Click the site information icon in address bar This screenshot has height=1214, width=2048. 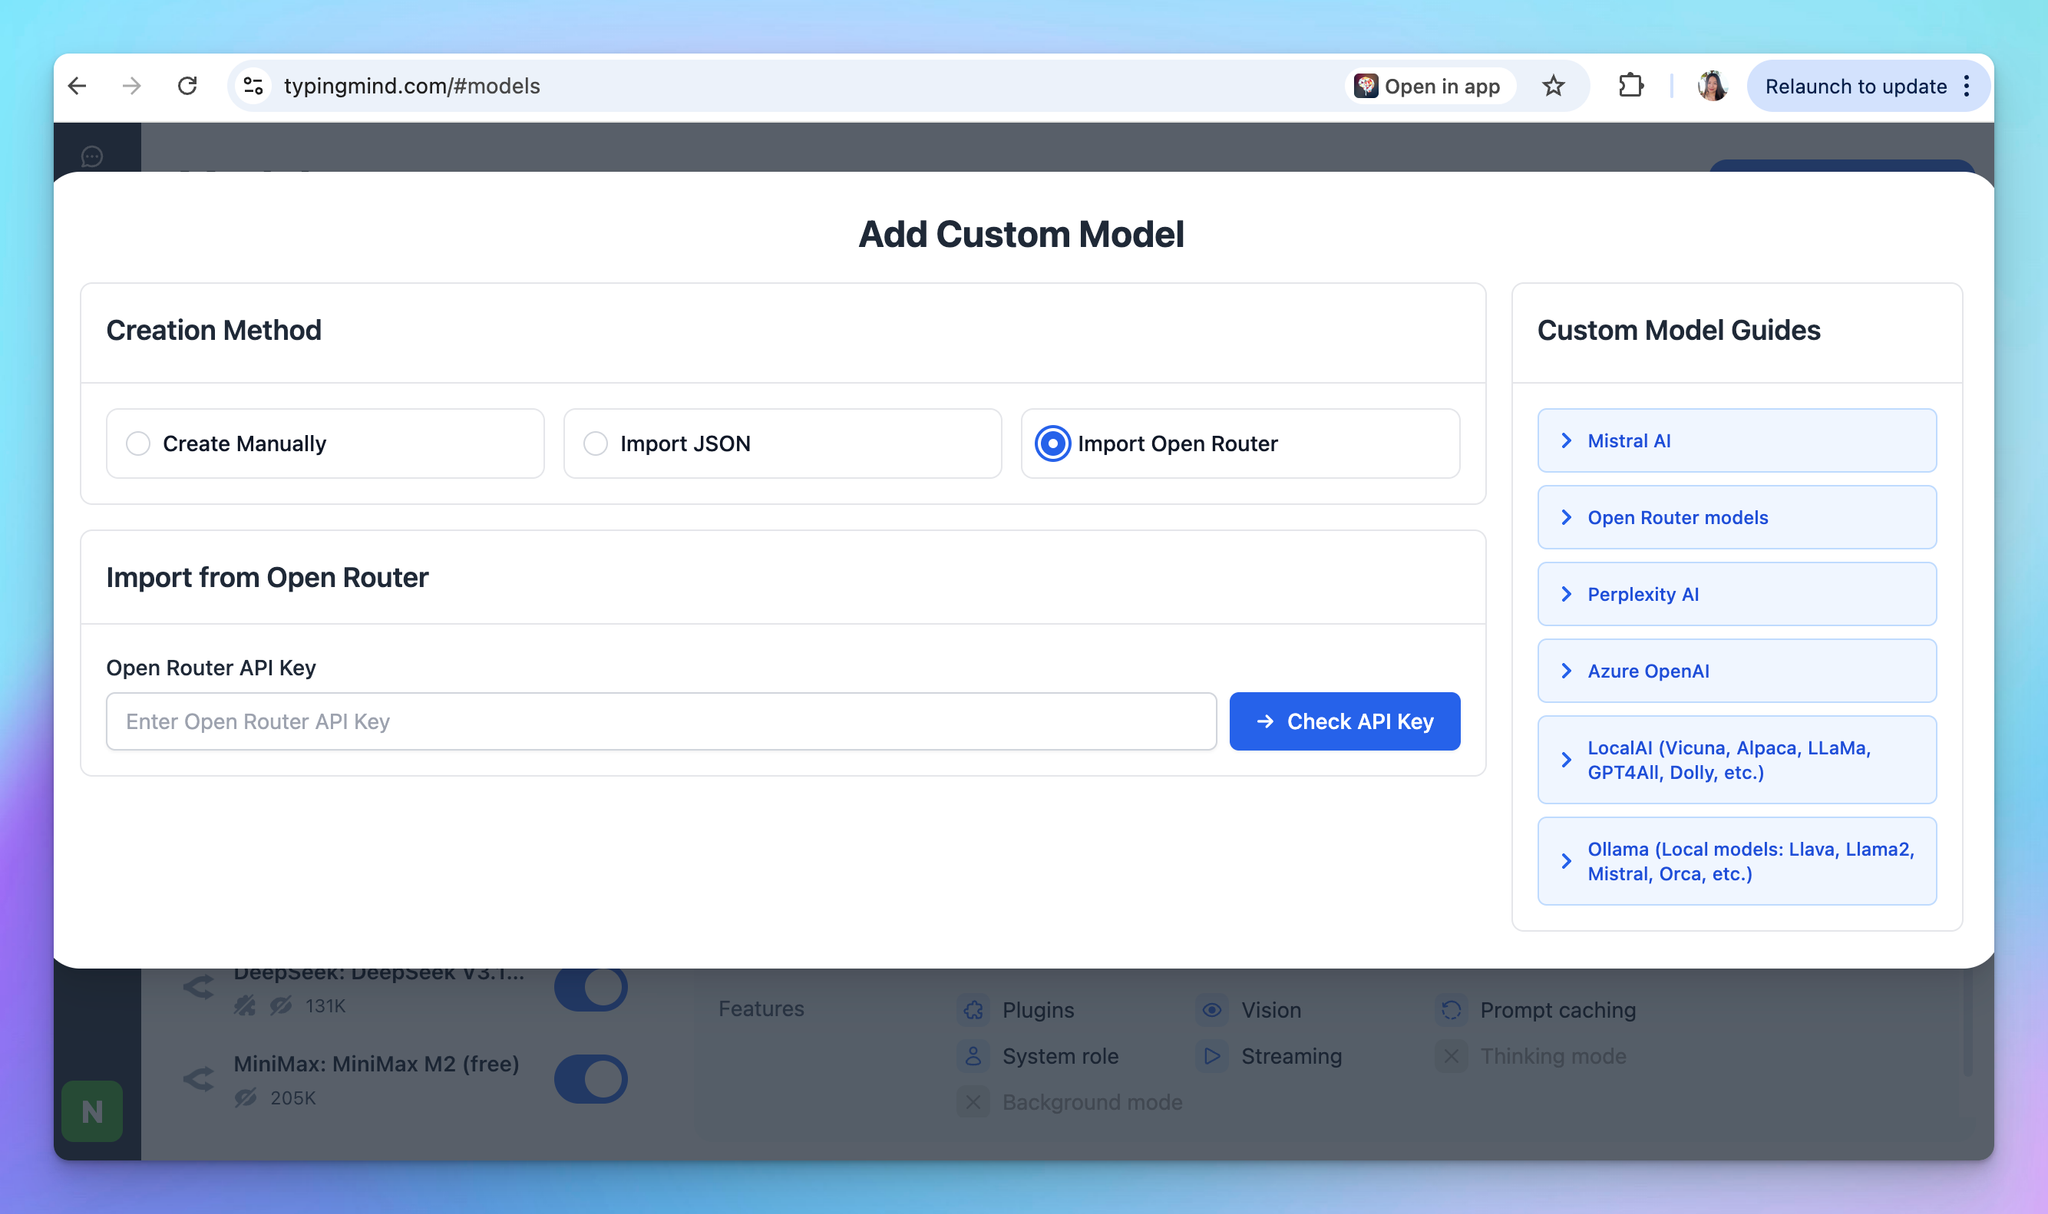pos(254,86)
